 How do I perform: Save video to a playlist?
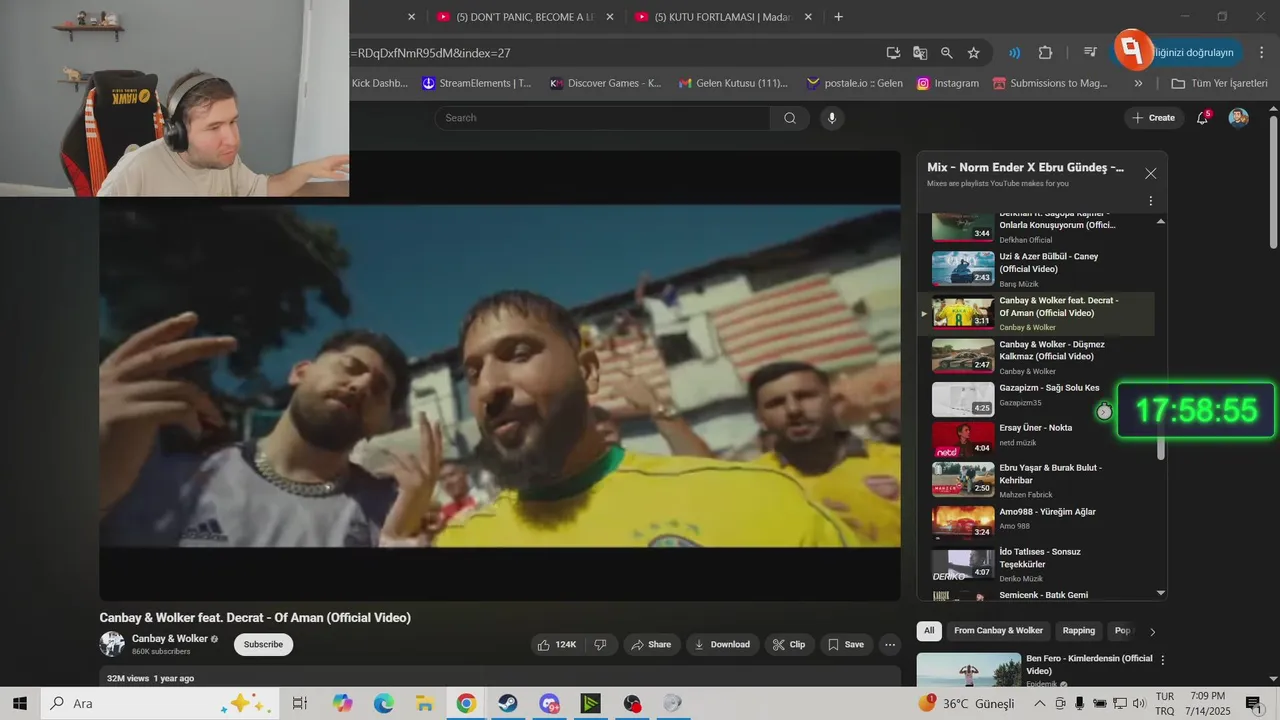coord(845,645)
